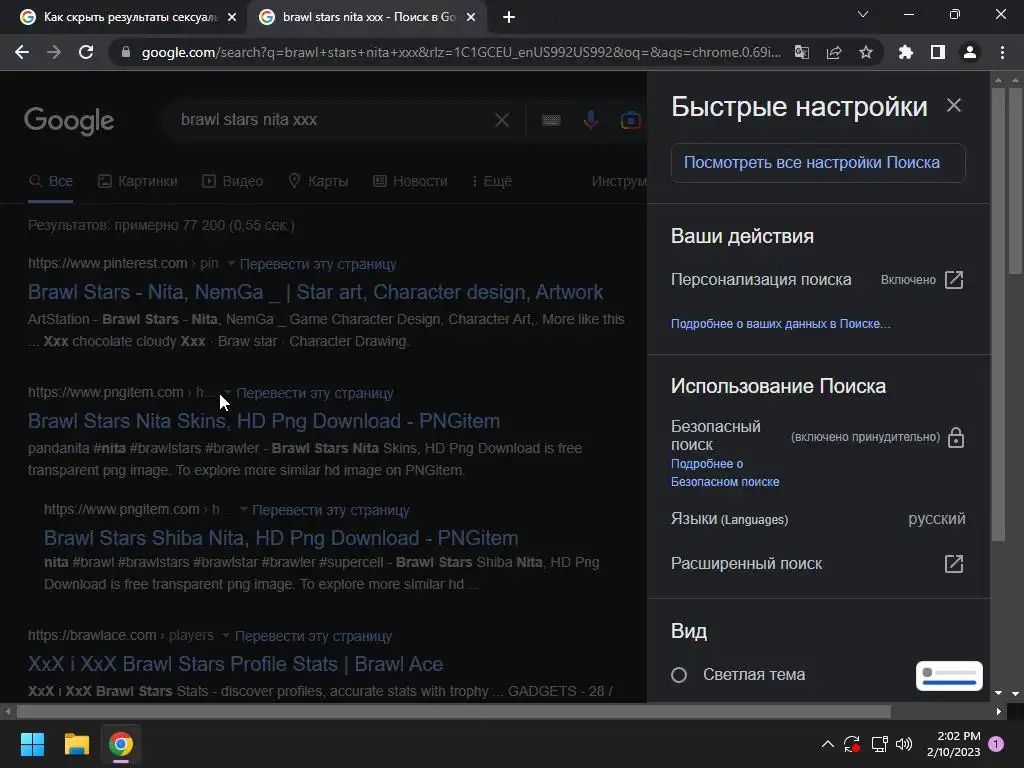1024x768 pixels.
Task: Click the browser forward arrow
Action: coord(54,52)
